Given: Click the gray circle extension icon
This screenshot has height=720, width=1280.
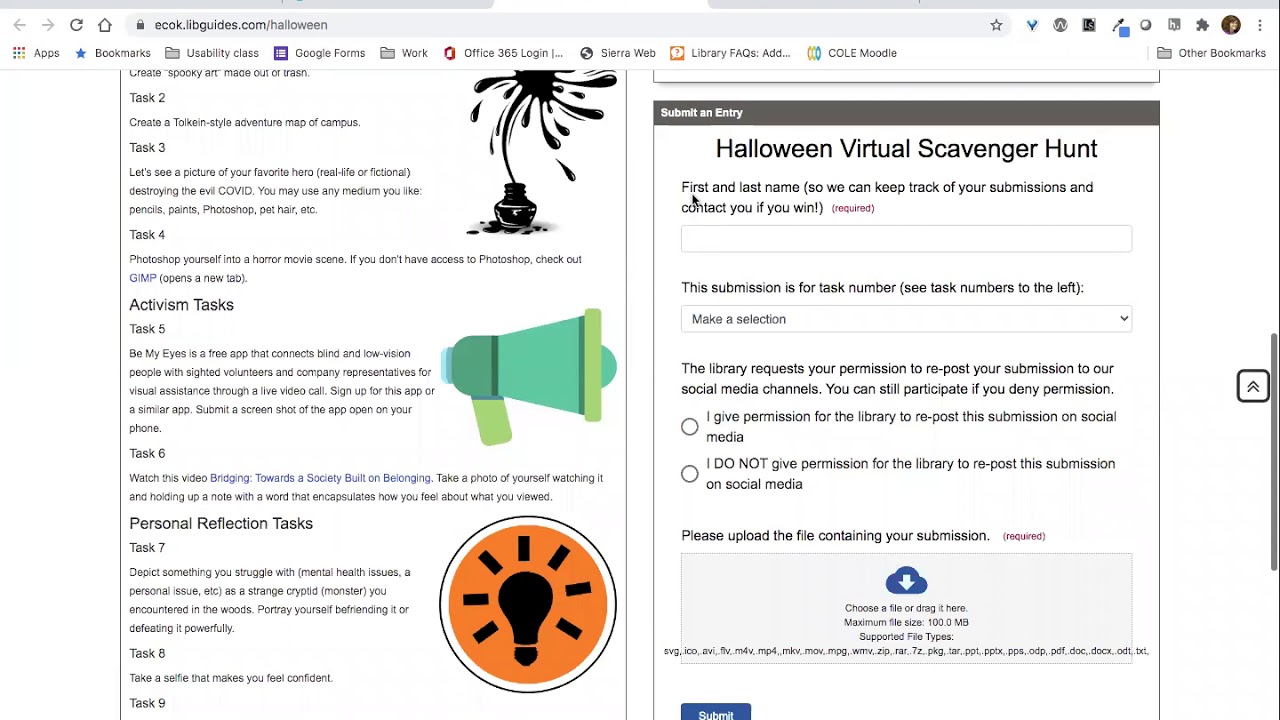Looking at the screenshot, I should 1146,25.
